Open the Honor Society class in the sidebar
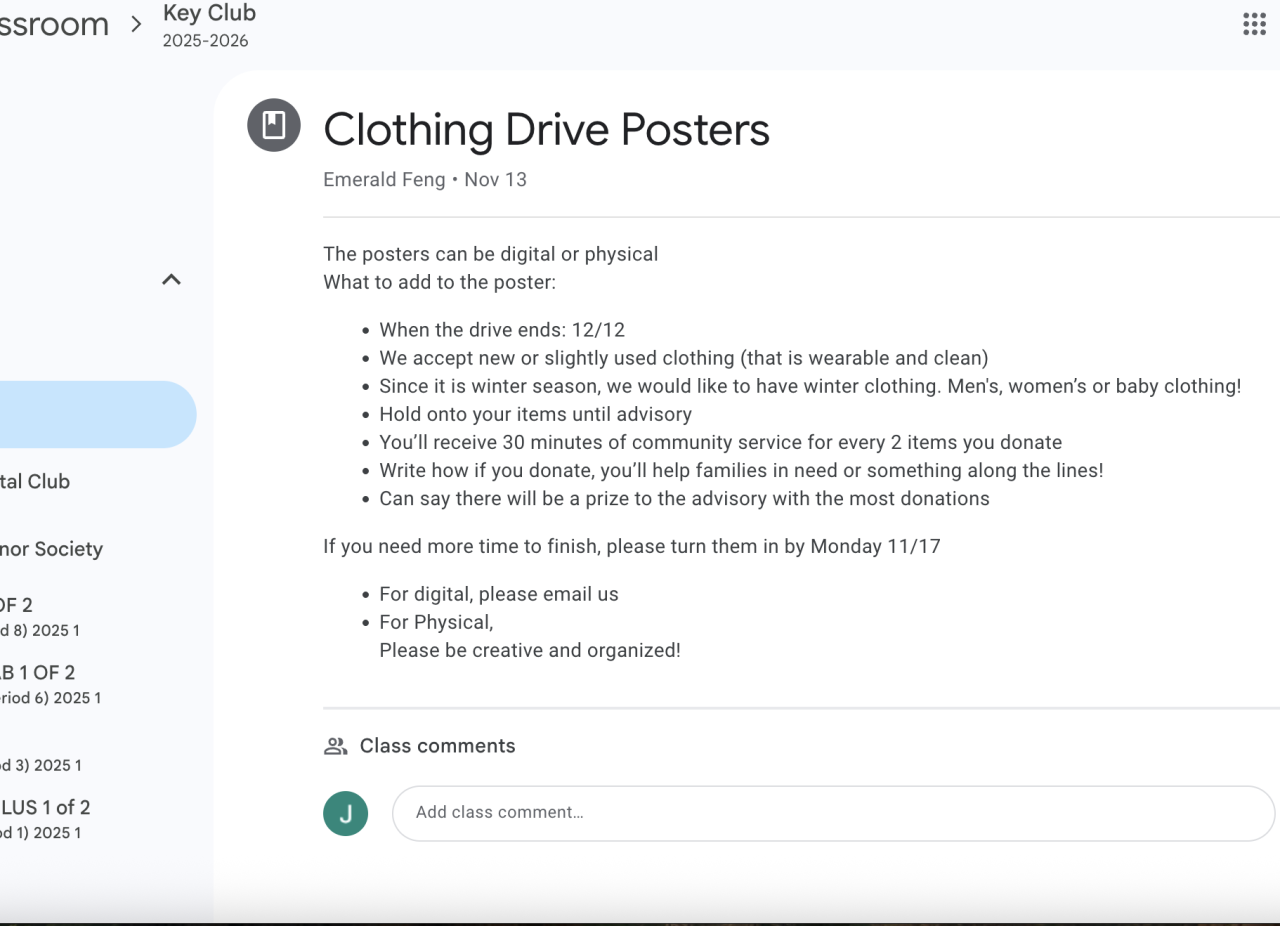Viewport: 1280px width, 926px height. click(x=52, y=549)
